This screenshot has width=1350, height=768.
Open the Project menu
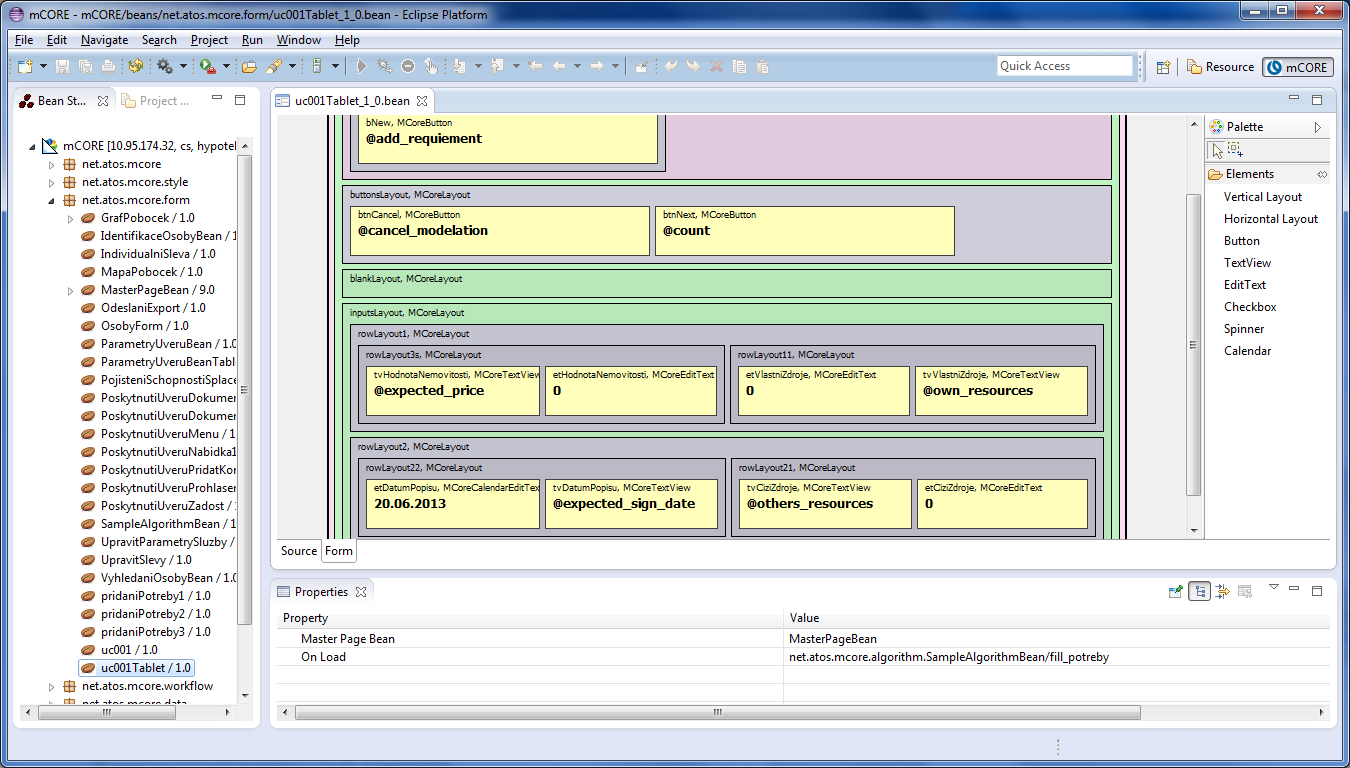coord(209,40)
